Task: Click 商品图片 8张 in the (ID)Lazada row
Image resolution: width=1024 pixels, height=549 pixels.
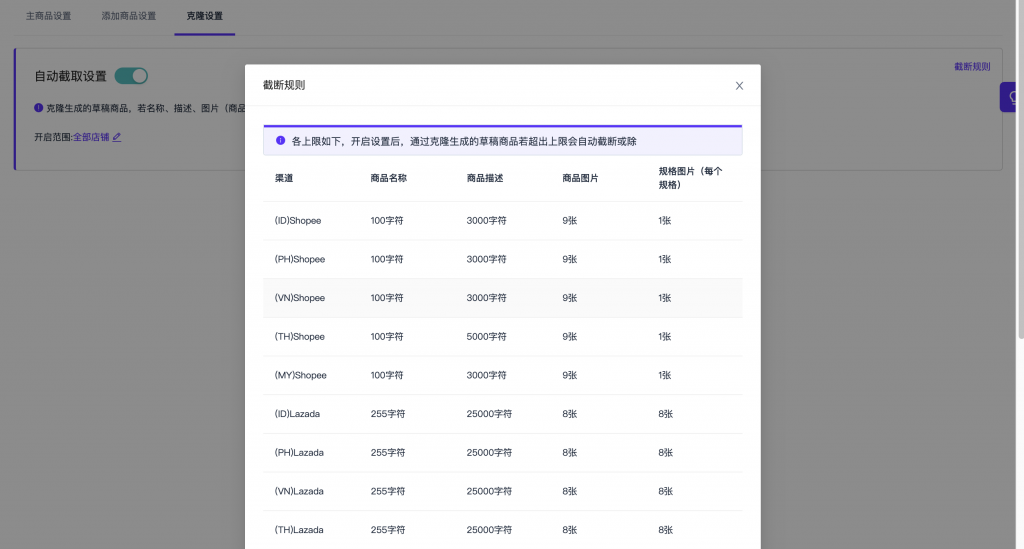Action: tap(569, 414)
